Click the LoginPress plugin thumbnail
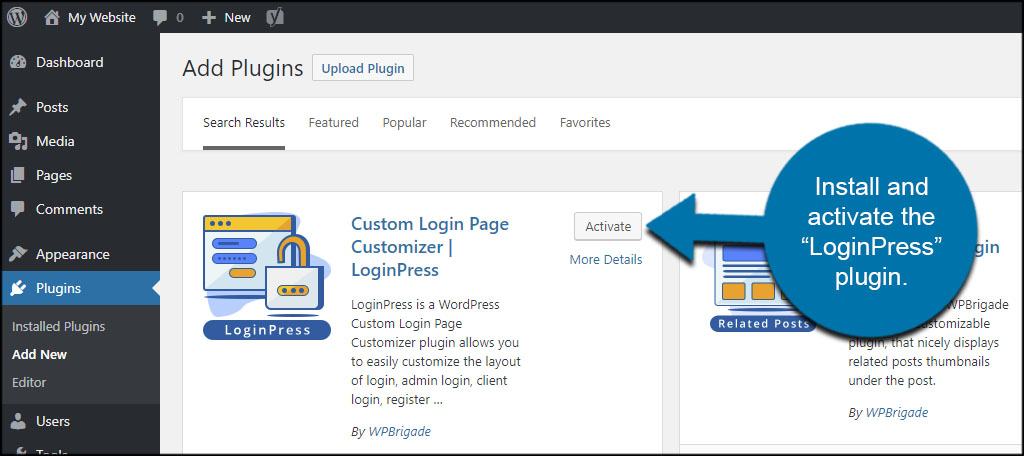The height and width of the screenshot is (456, 1024). pyautogui.click(x=267, y=277)
